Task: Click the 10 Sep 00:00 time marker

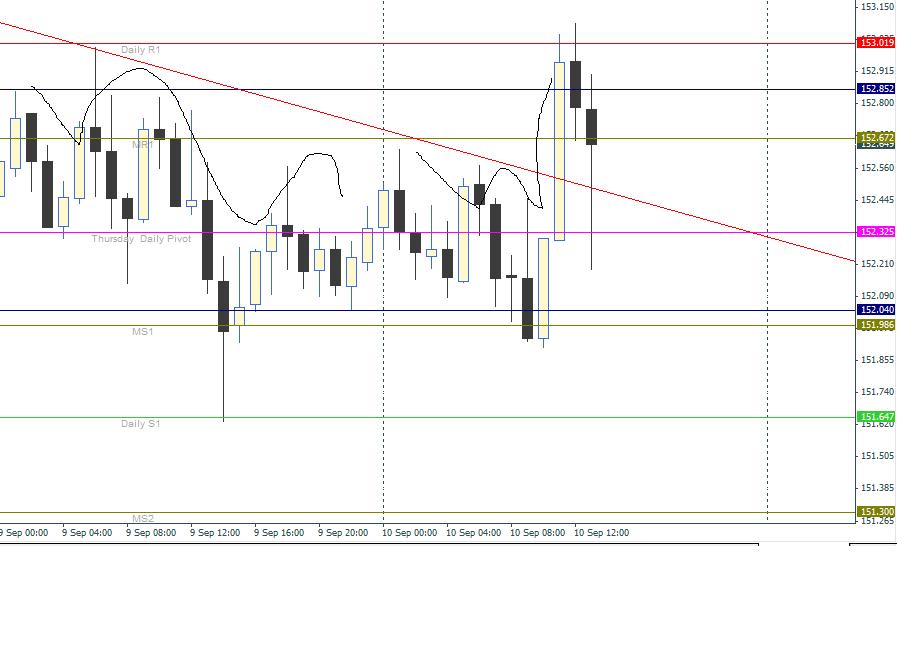Action: click(x=409, y=532)
